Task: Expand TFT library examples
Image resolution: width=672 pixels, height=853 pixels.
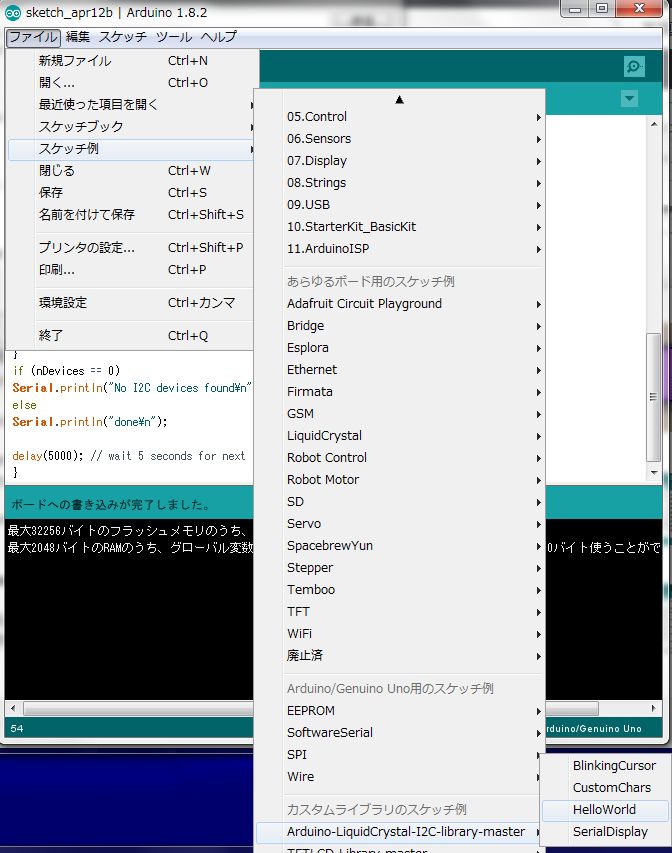Action: click(400, 612)
